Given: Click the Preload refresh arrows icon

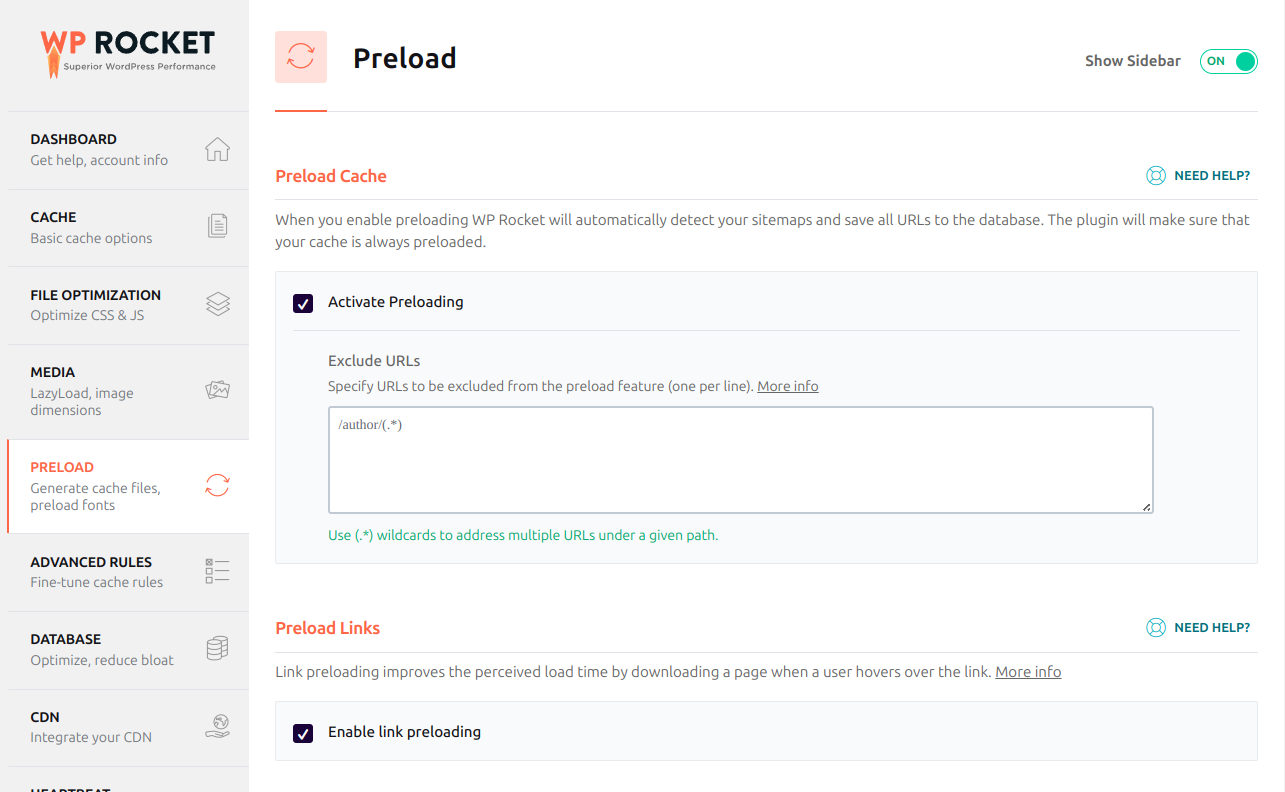Looking at the screenshot, I should 217,486.
